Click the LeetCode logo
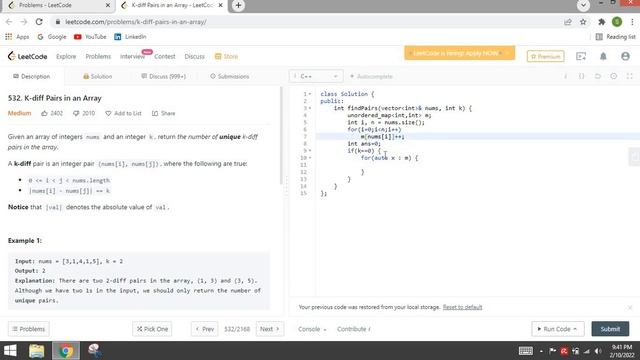 27,56
